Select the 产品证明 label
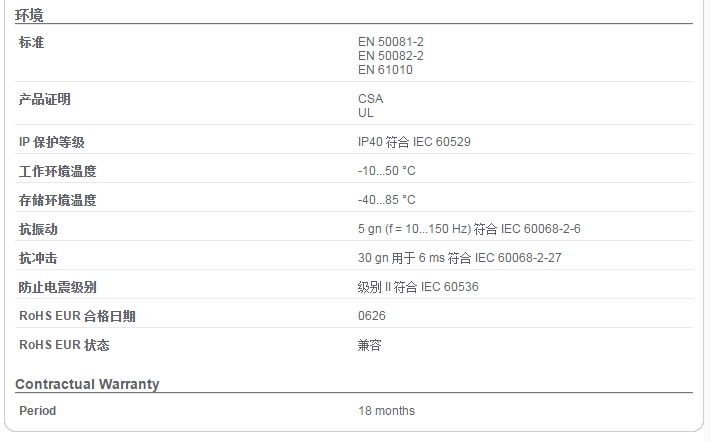711x442 pixels. point(44,99)
